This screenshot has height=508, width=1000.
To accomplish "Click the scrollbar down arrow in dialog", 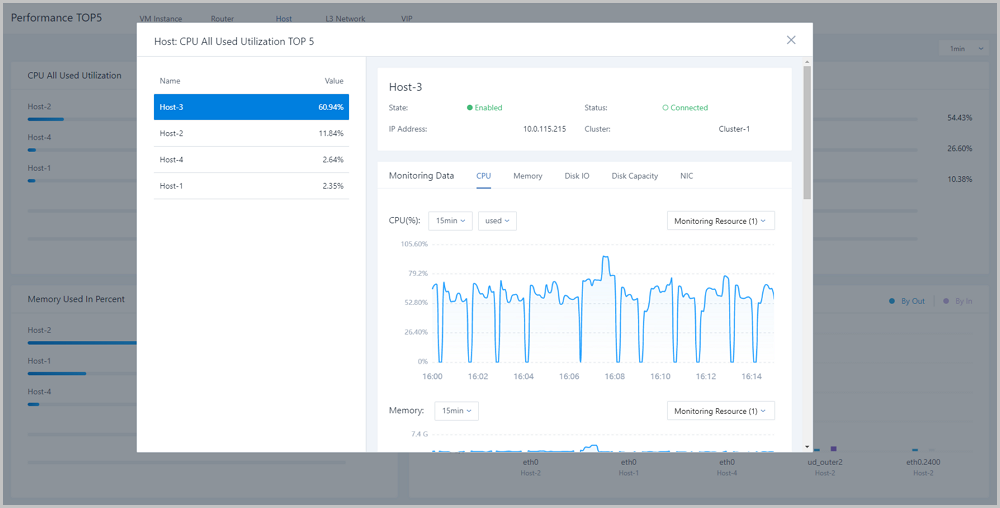I will click(807, 447).
